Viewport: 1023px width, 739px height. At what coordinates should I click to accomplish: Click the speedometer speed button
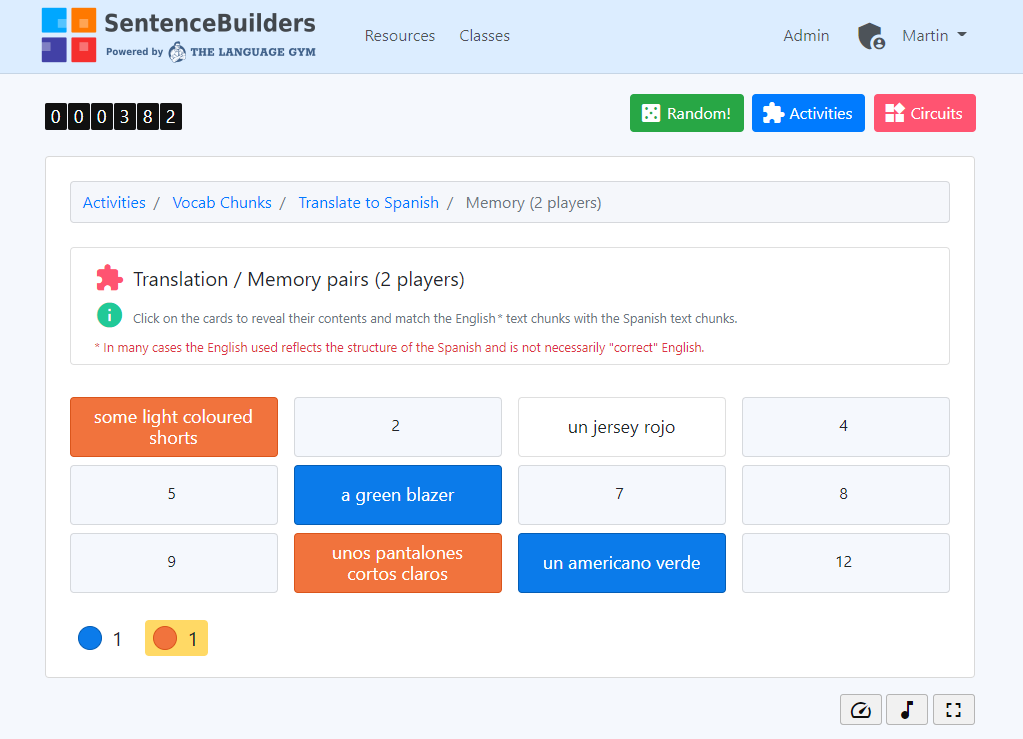[x=861, y=710]
